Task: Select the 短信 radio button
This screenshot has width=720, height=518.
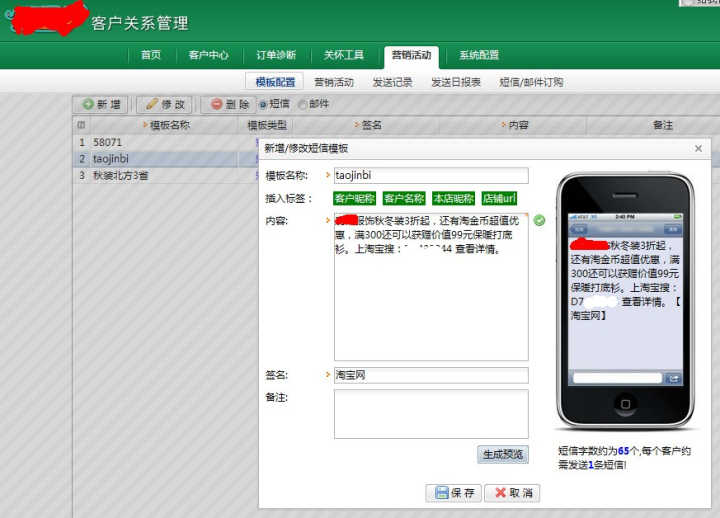Action: [263, 104]
